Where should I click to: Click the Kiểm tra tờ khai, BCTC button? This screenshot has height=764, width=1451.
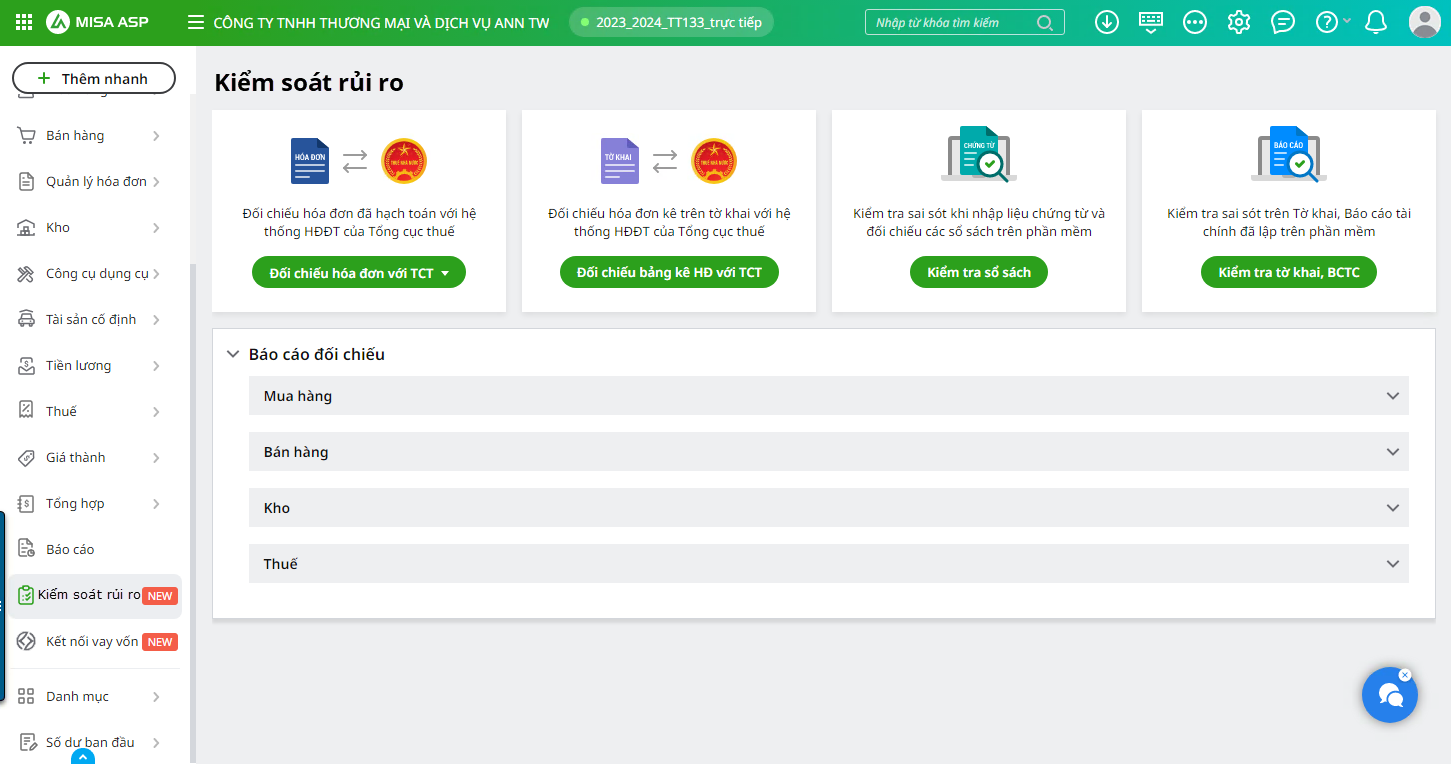point(1289,272)
